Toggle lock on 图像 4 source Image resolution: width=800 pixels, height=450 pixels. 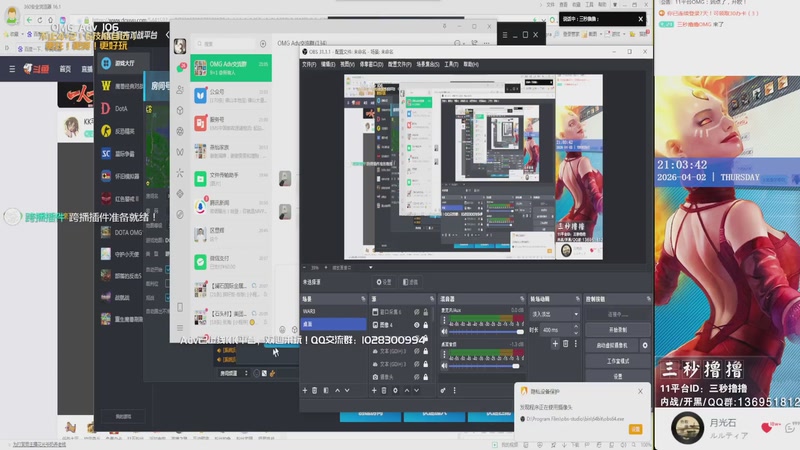coord(426,324)
